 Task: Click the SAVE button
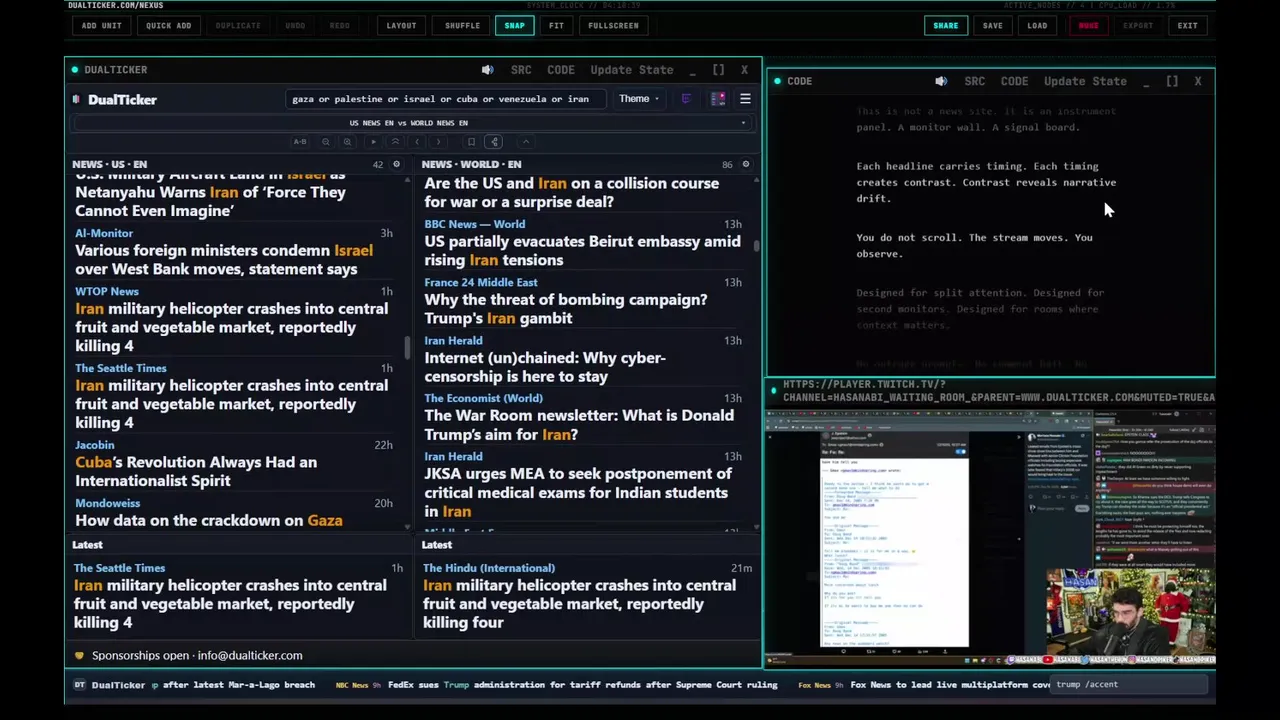coord(992,25)
